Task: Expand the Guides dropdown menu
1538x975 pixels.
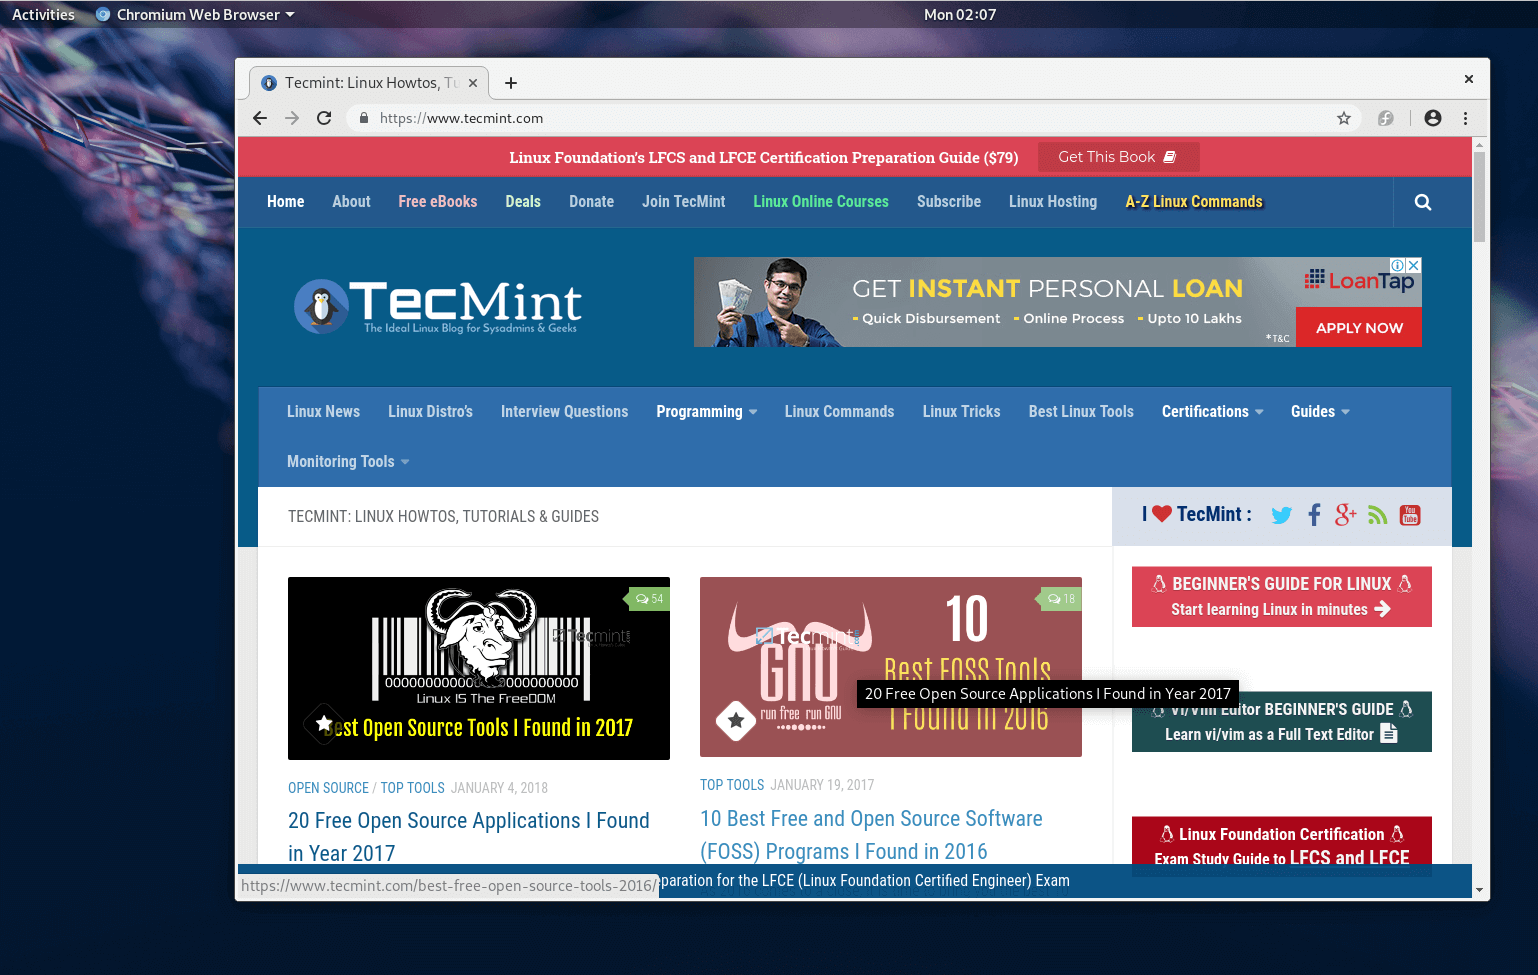Action: (1320, 412)
